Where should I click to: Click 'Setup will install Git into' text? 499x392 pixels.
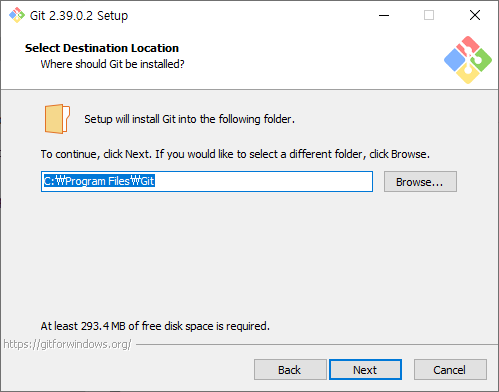click(x=189, y=119)
